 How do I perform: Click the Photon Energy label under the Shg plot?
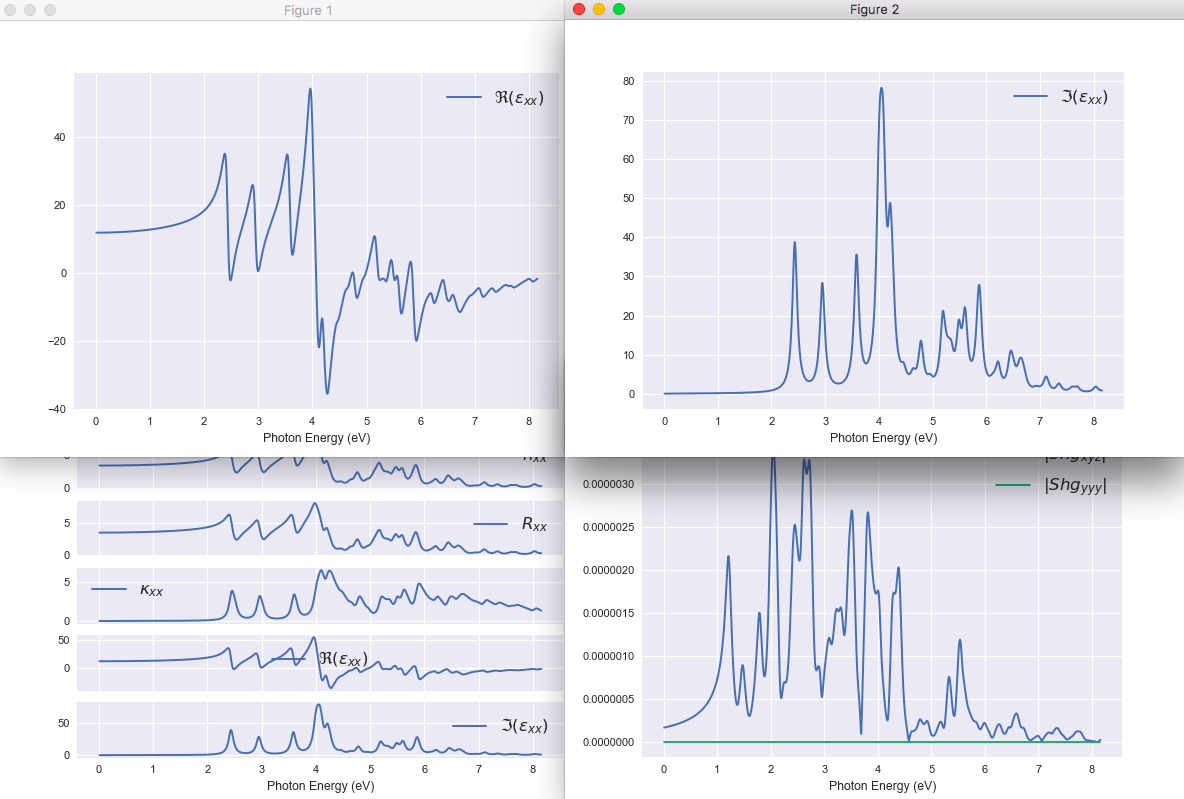[x=883, y=786]
